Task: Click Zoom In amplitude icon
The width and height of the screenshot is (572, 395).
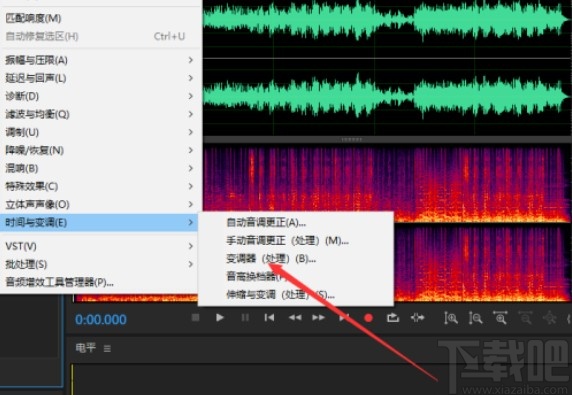Action: click(451, 318)
